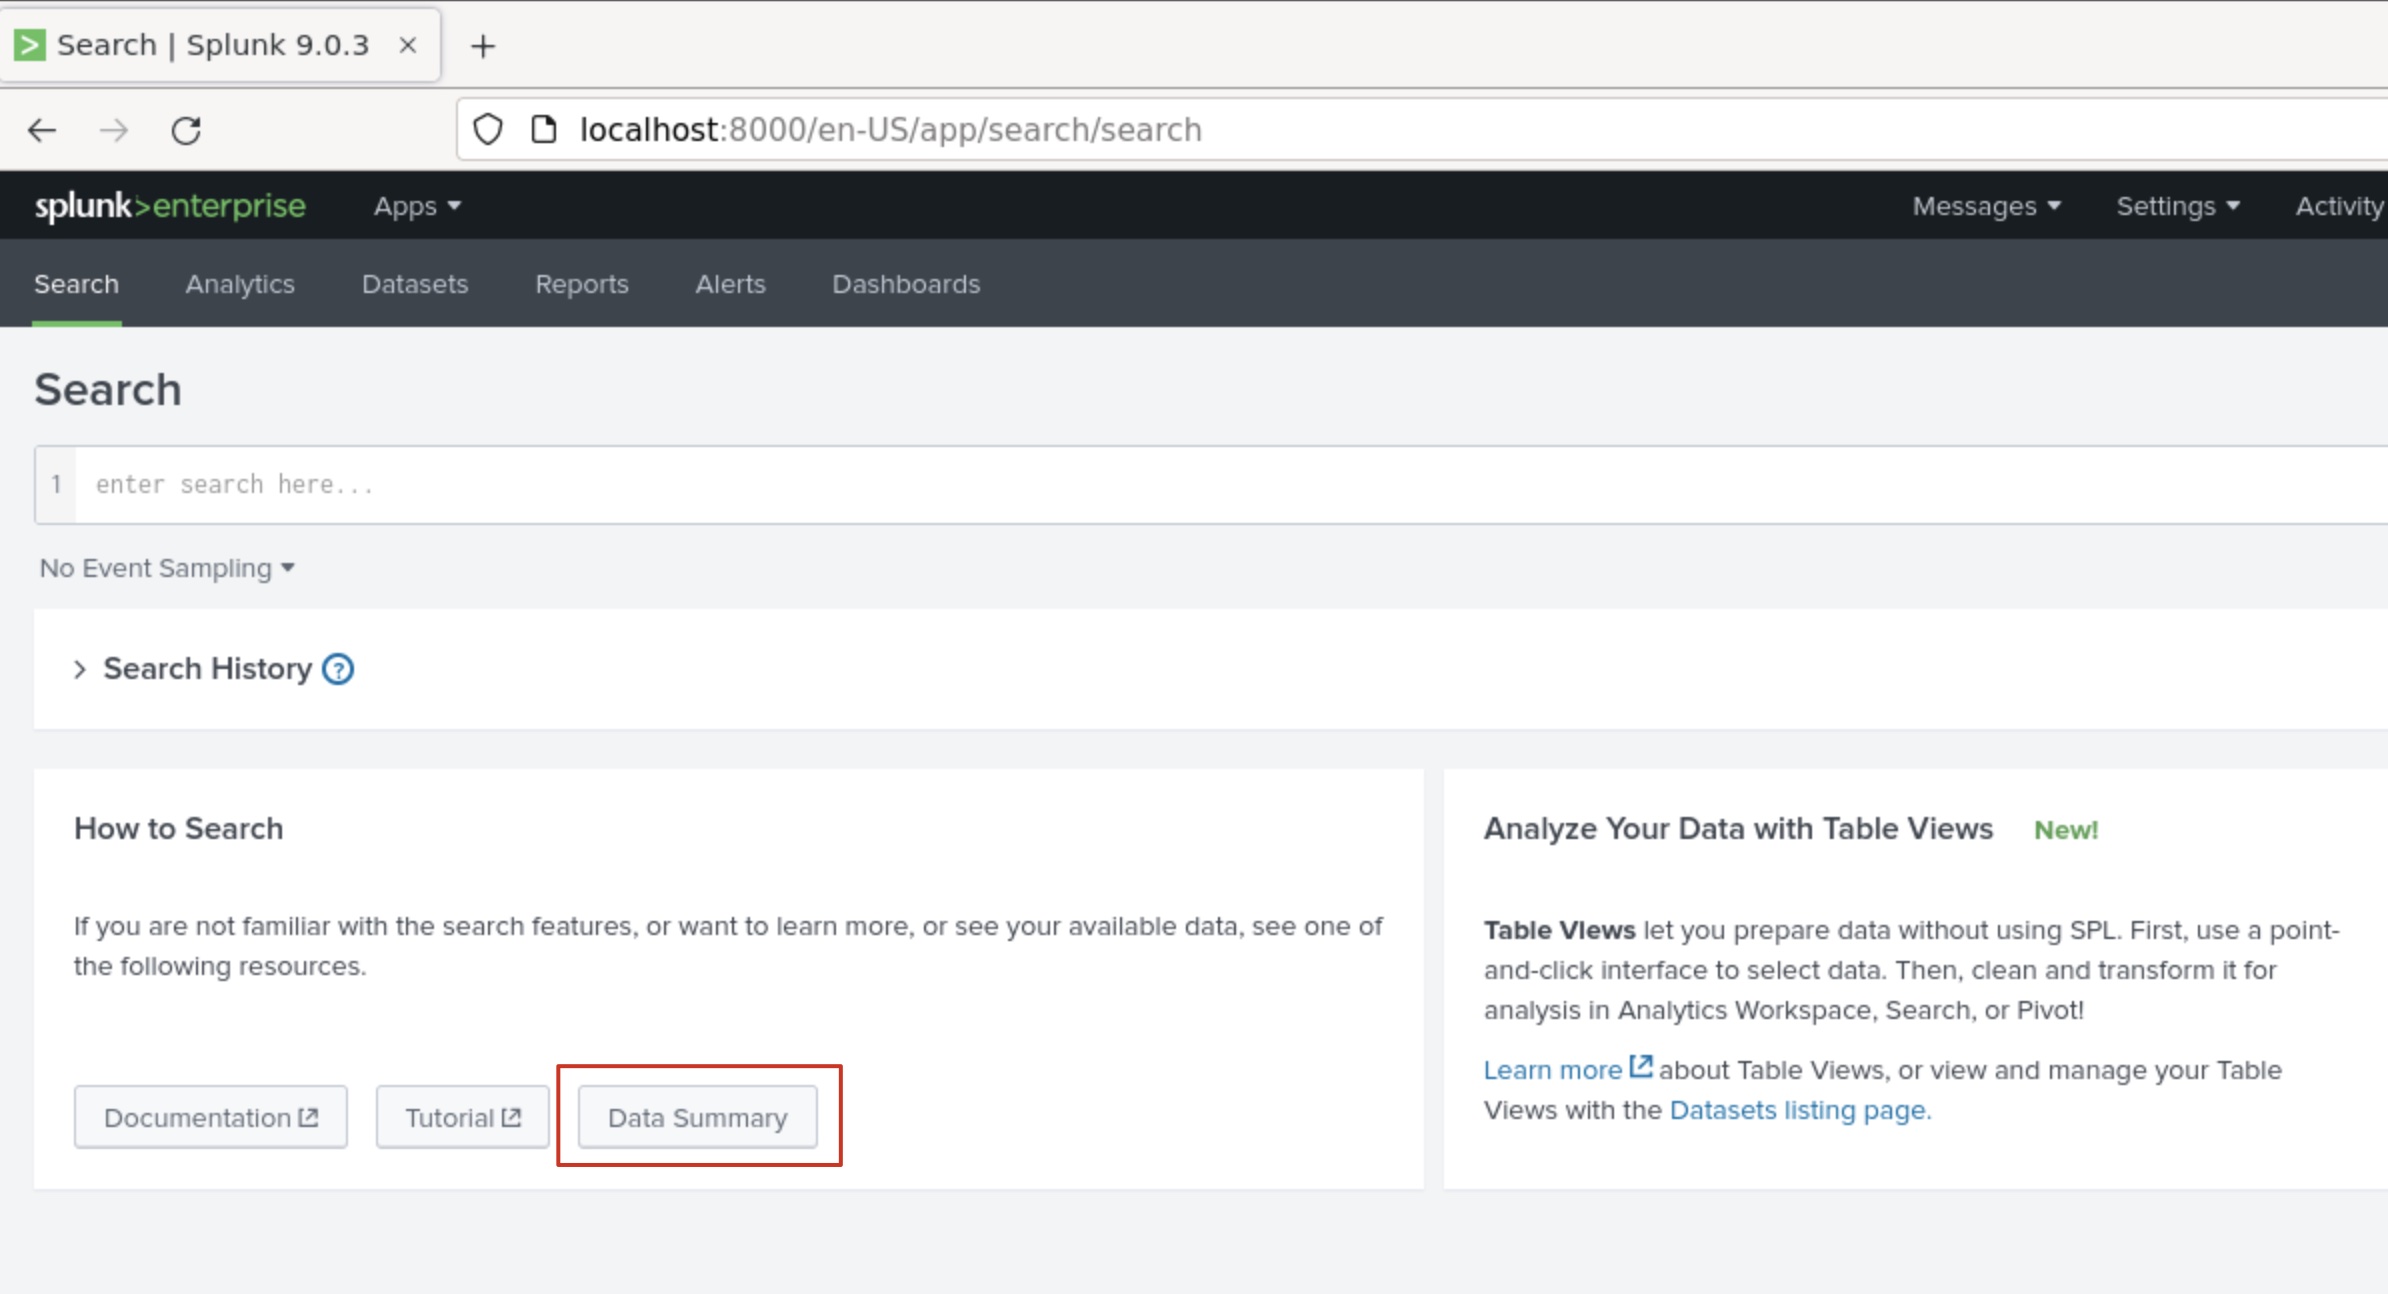
Task: Select the Search navigation tab
Action: (76, 284)
